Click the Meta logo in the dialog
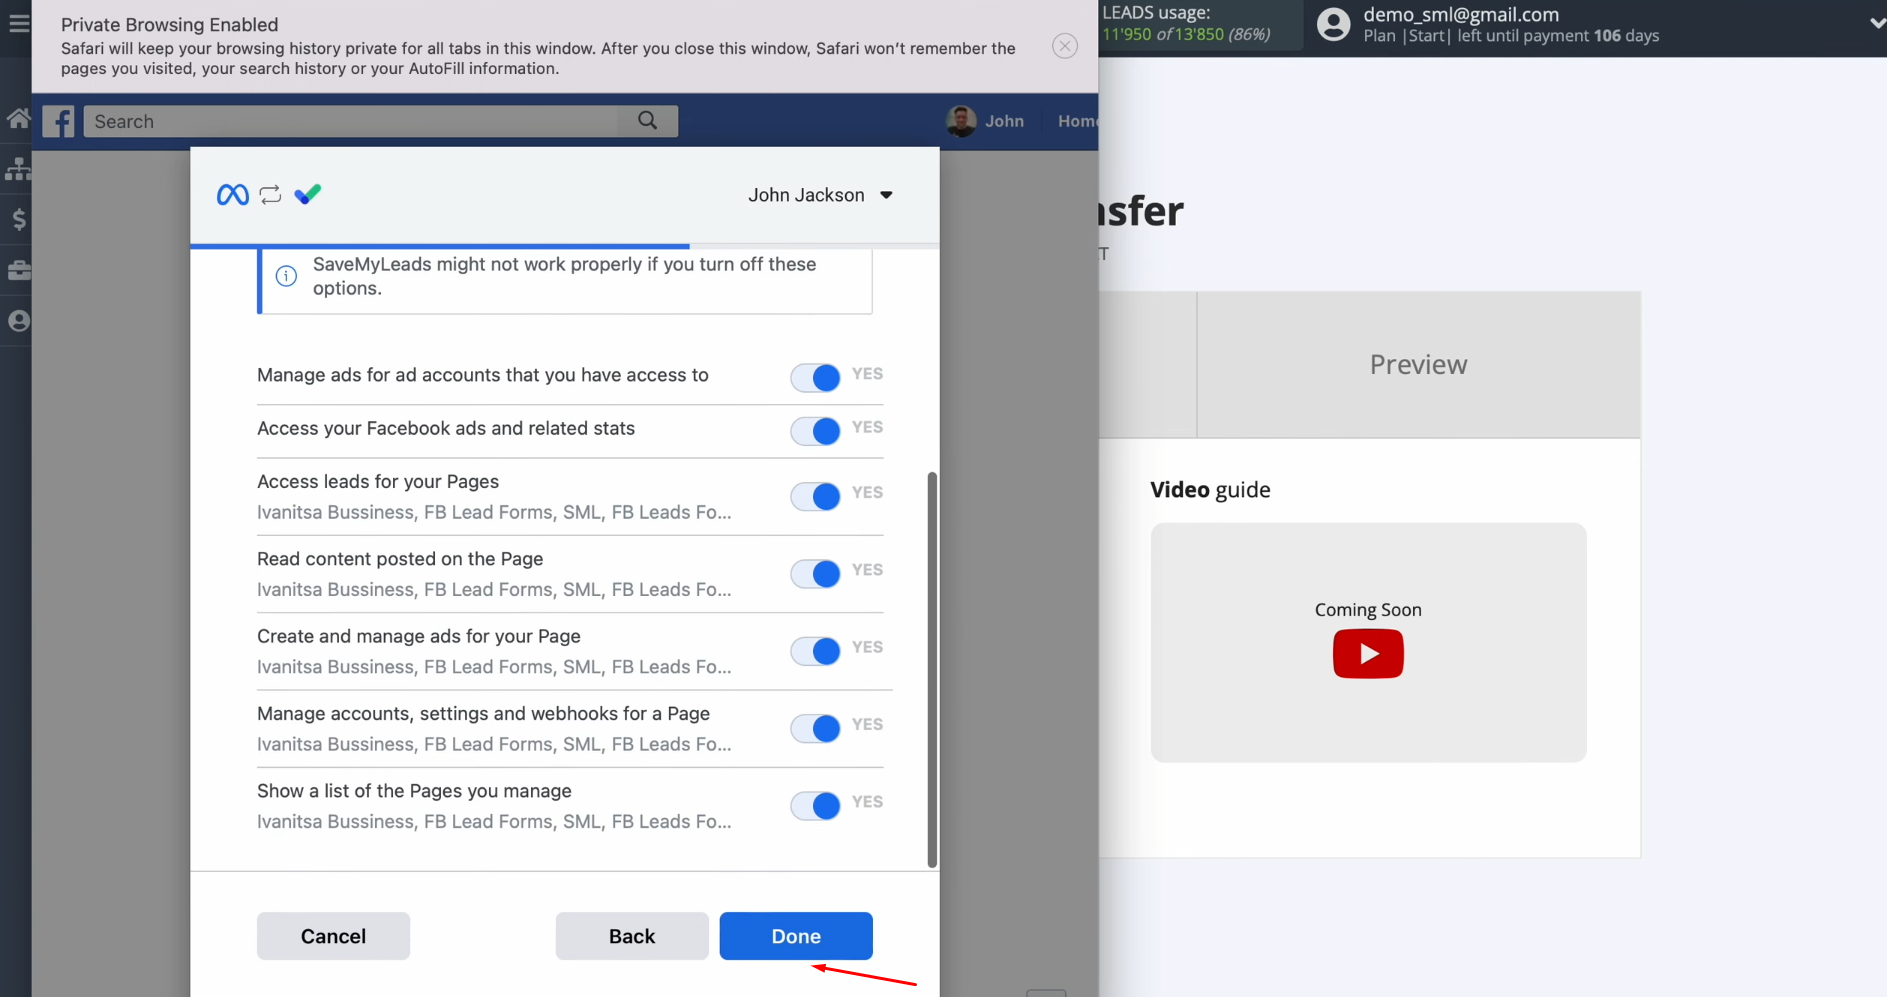1887x997 pixels. (x=233, y=195)
